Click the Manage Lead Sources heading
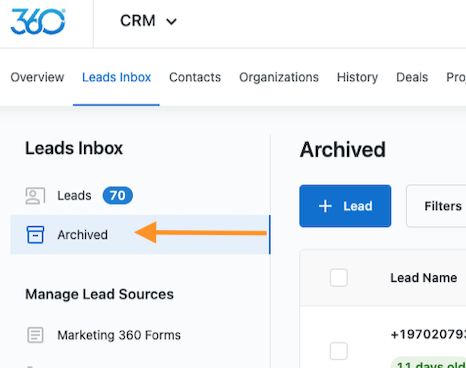This screenshot has width=466, height=368. 99,294
